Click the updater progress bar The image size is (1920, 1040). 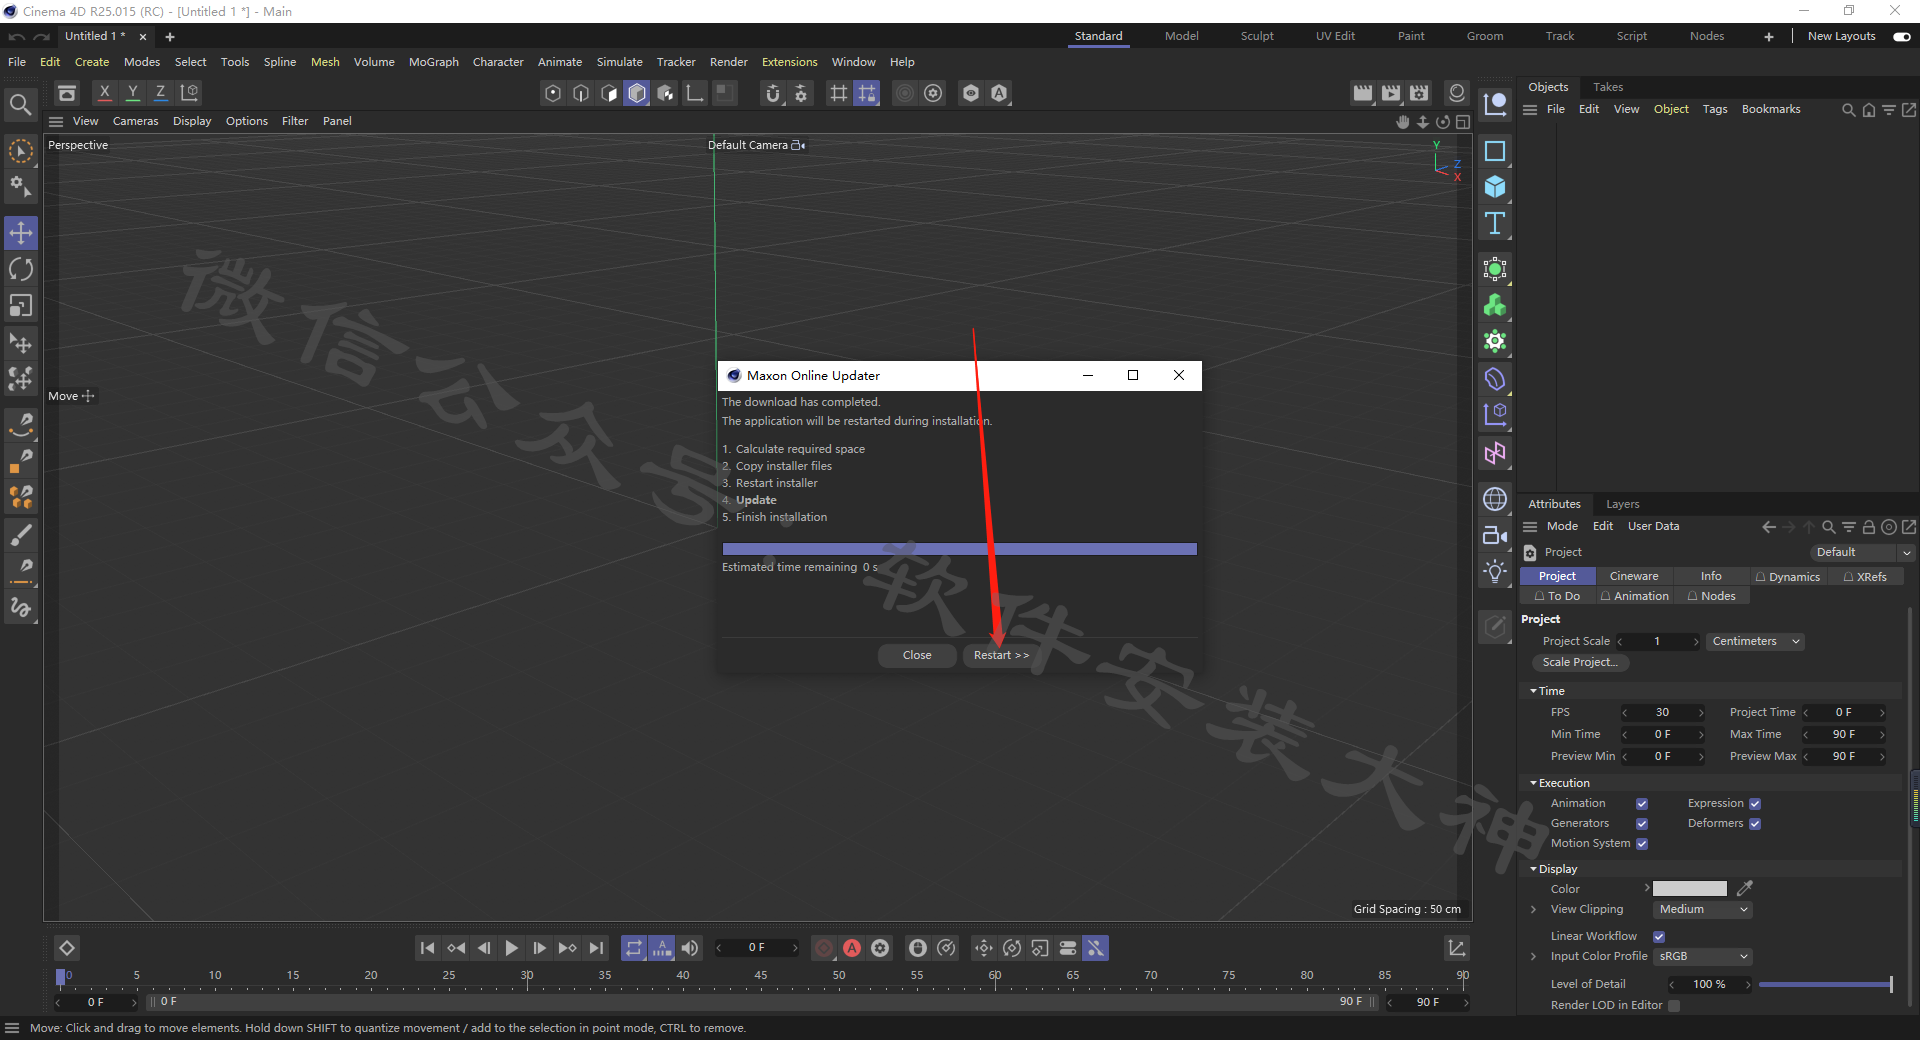pyautogui.click(x=959, y=549)
